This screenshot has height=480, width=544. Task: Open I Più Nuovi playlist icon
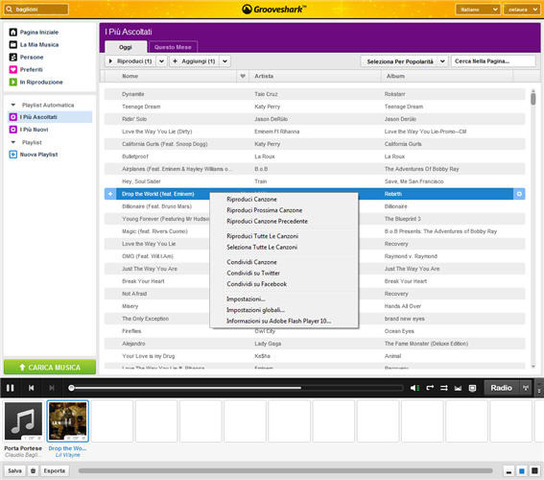pyautogui.click(x=13, y=130)
